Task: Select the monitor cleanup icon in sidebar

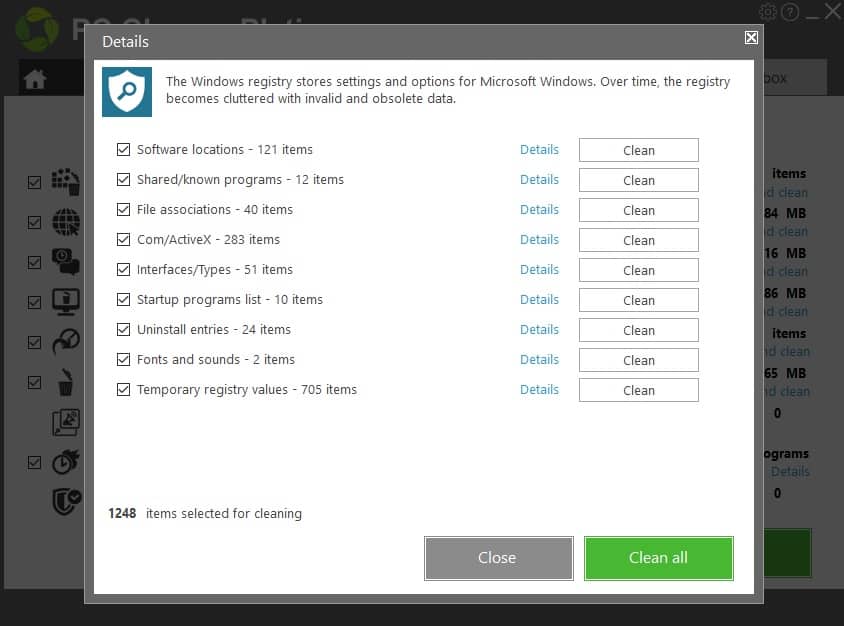Action: point(65,302)
